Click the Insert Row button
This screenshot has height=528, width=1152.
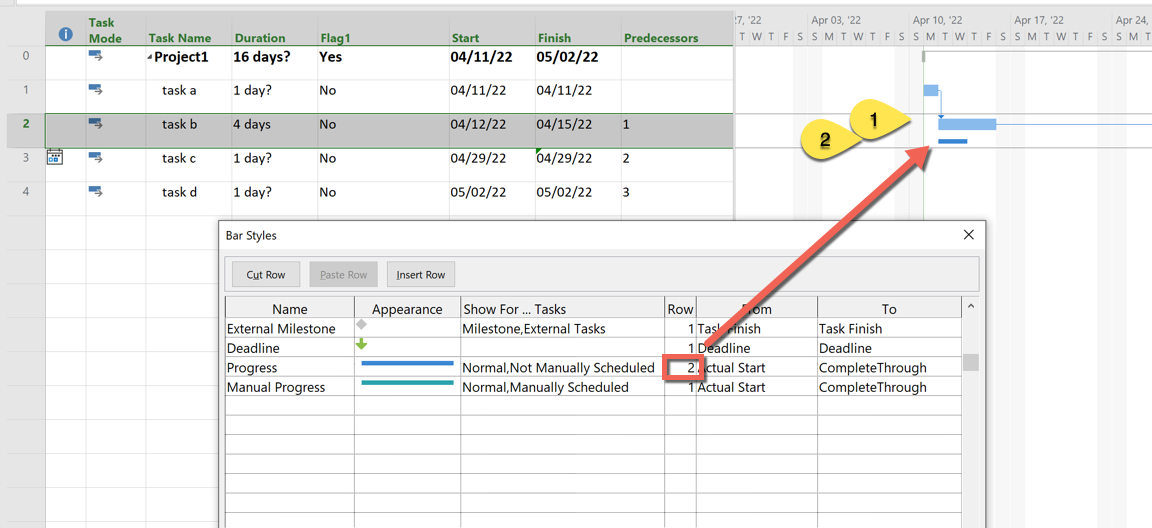click(x=421, y=275)
